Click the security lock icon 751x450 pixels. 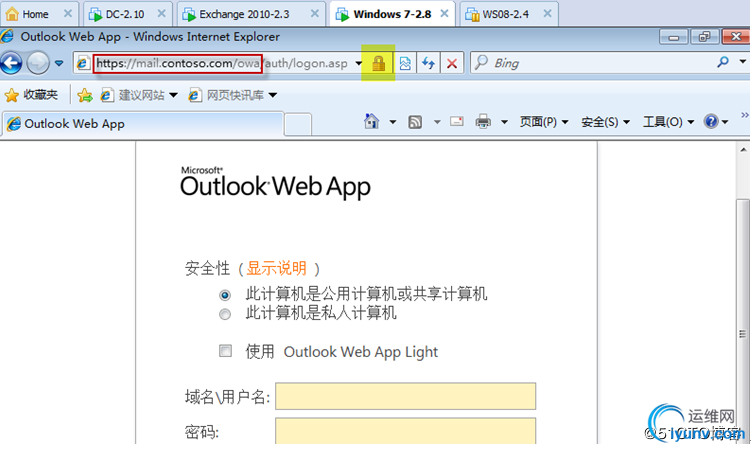tap(378, 63)
